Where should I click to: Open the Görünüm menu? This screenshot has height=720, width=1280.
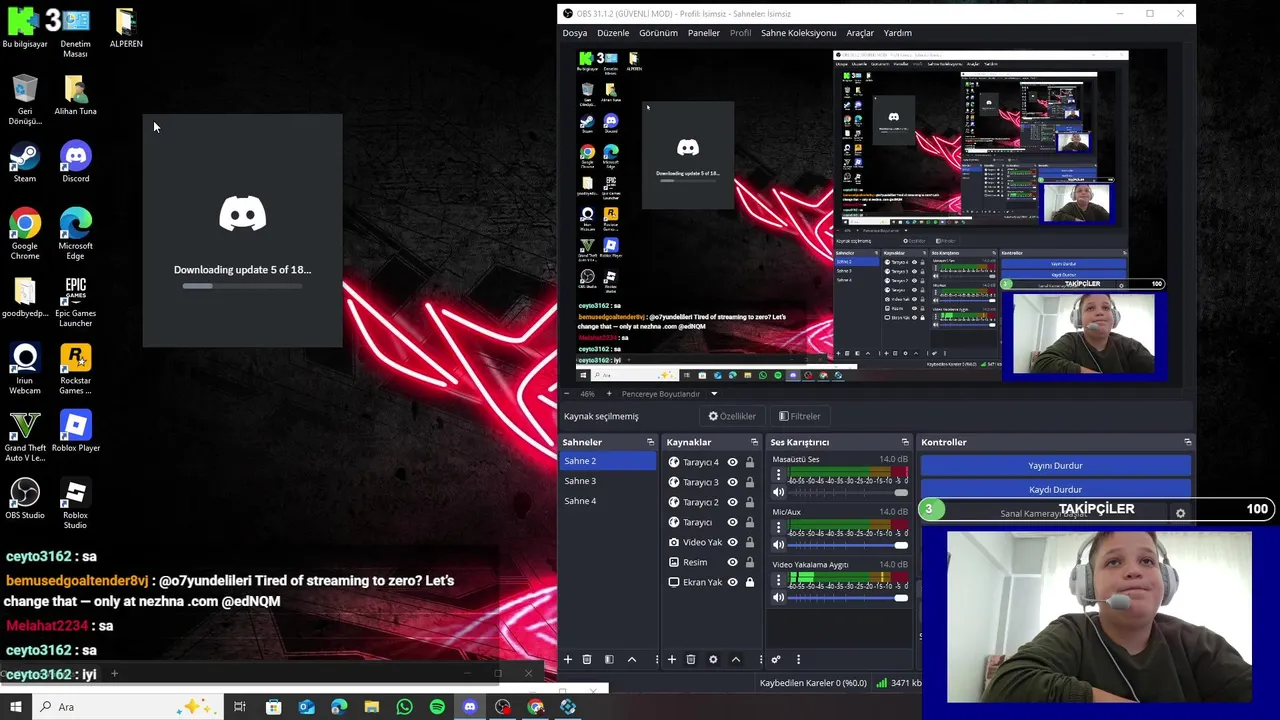coord(658,33)
